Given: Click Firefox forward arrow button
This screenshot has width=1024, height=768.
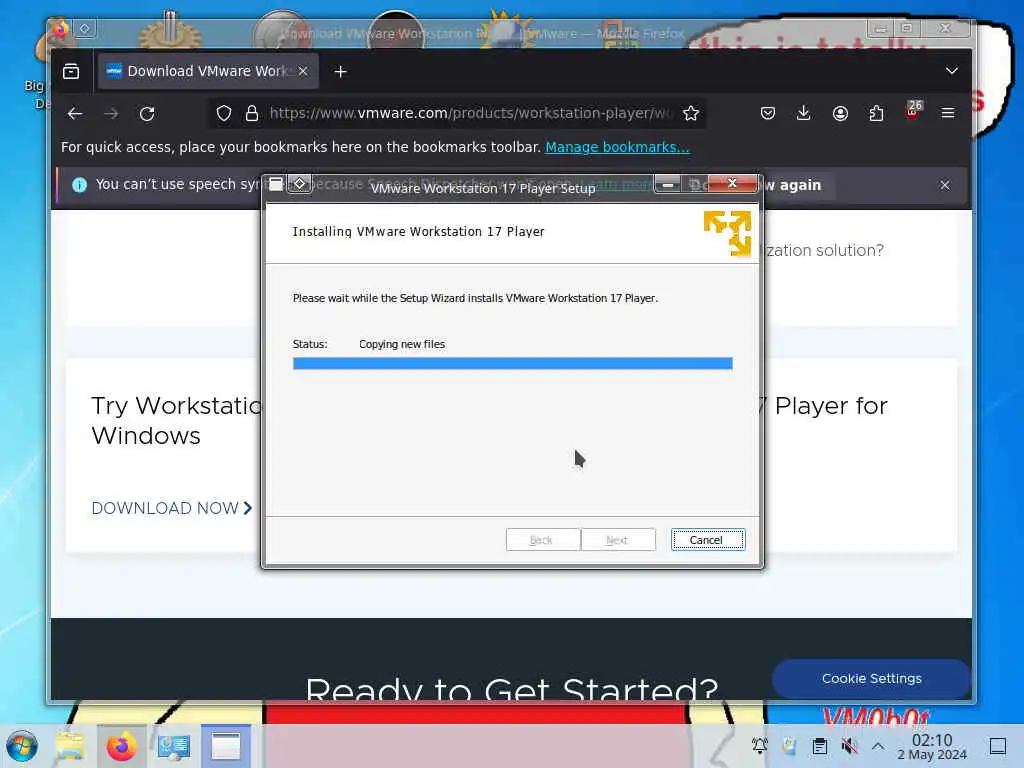Looking at the screenshot, I should (x=111, y=114).
